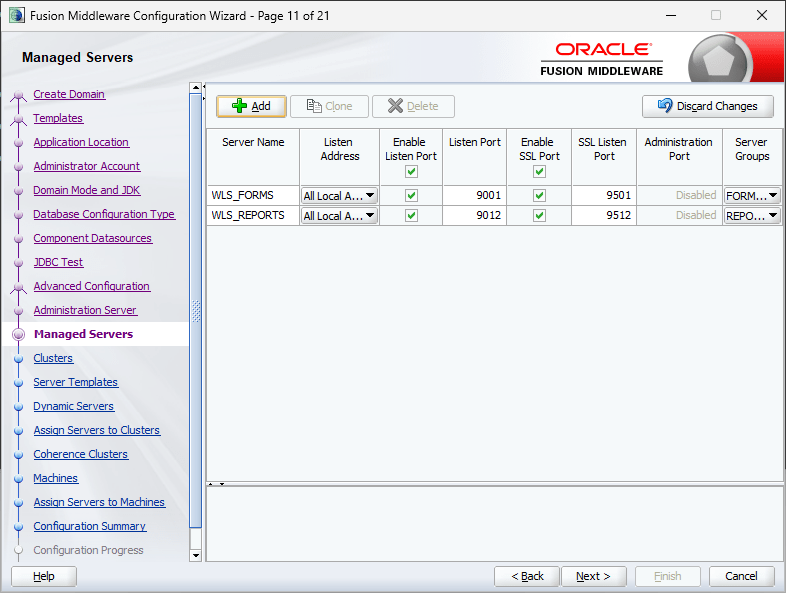The image size is (786, 593).
Task: Click the Managed Servers step marker icon
Action: point(19,334)
